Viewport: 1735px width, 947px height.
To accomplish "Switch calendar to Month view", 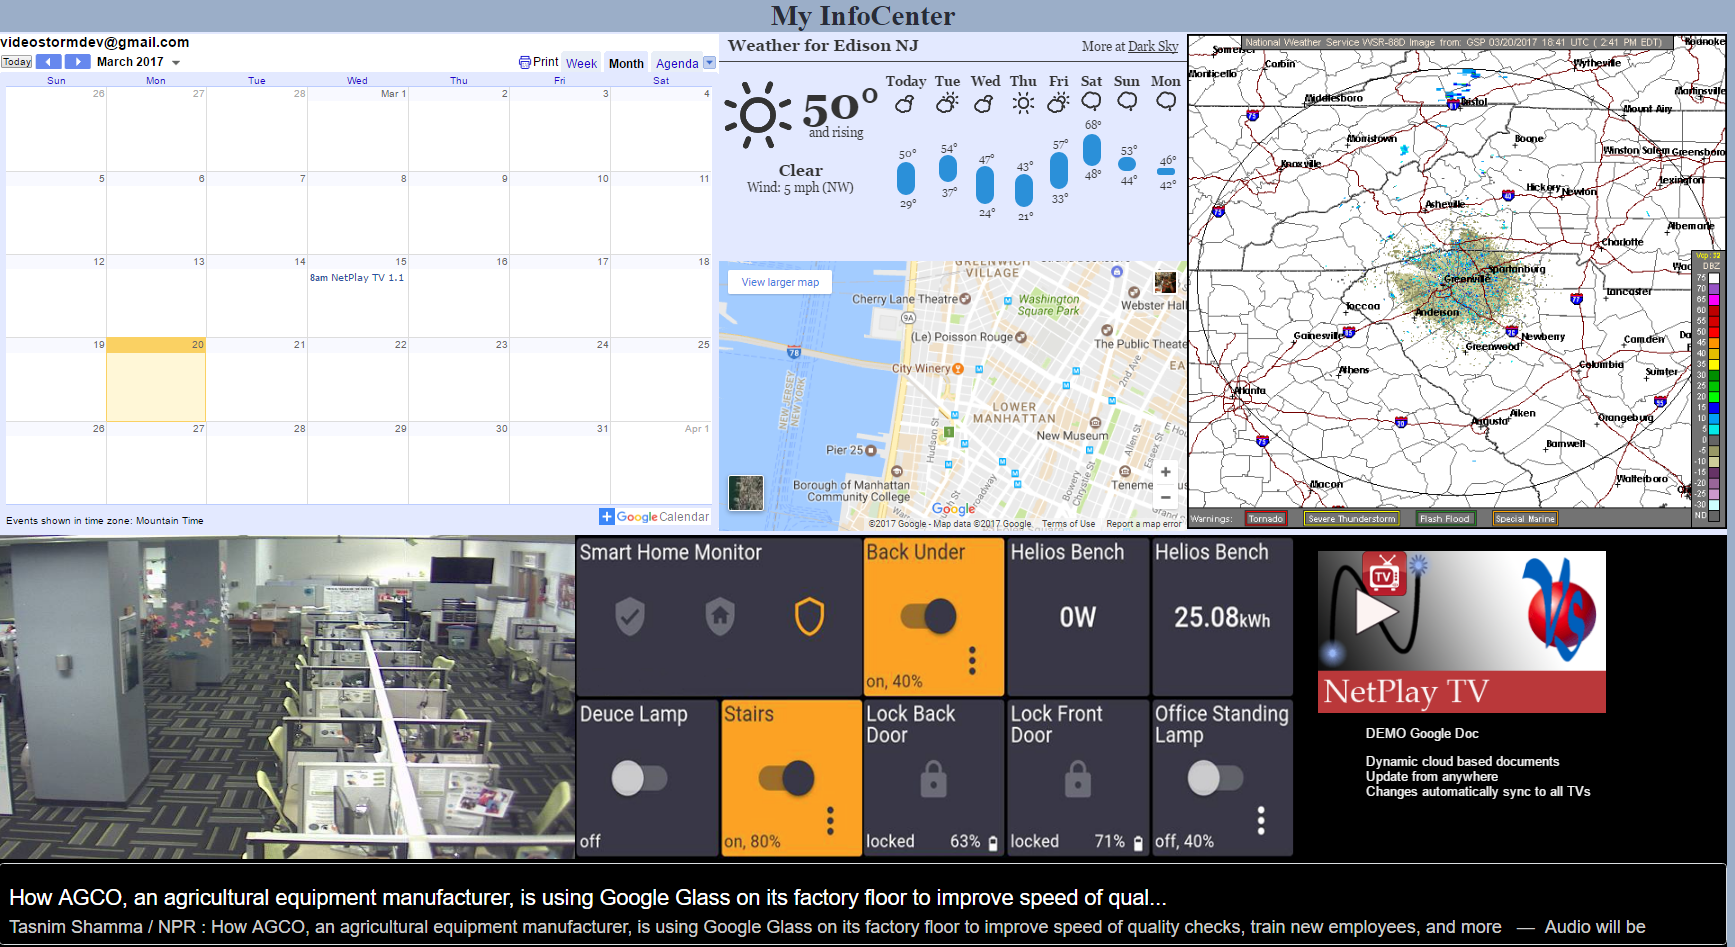I will [627, 63].
